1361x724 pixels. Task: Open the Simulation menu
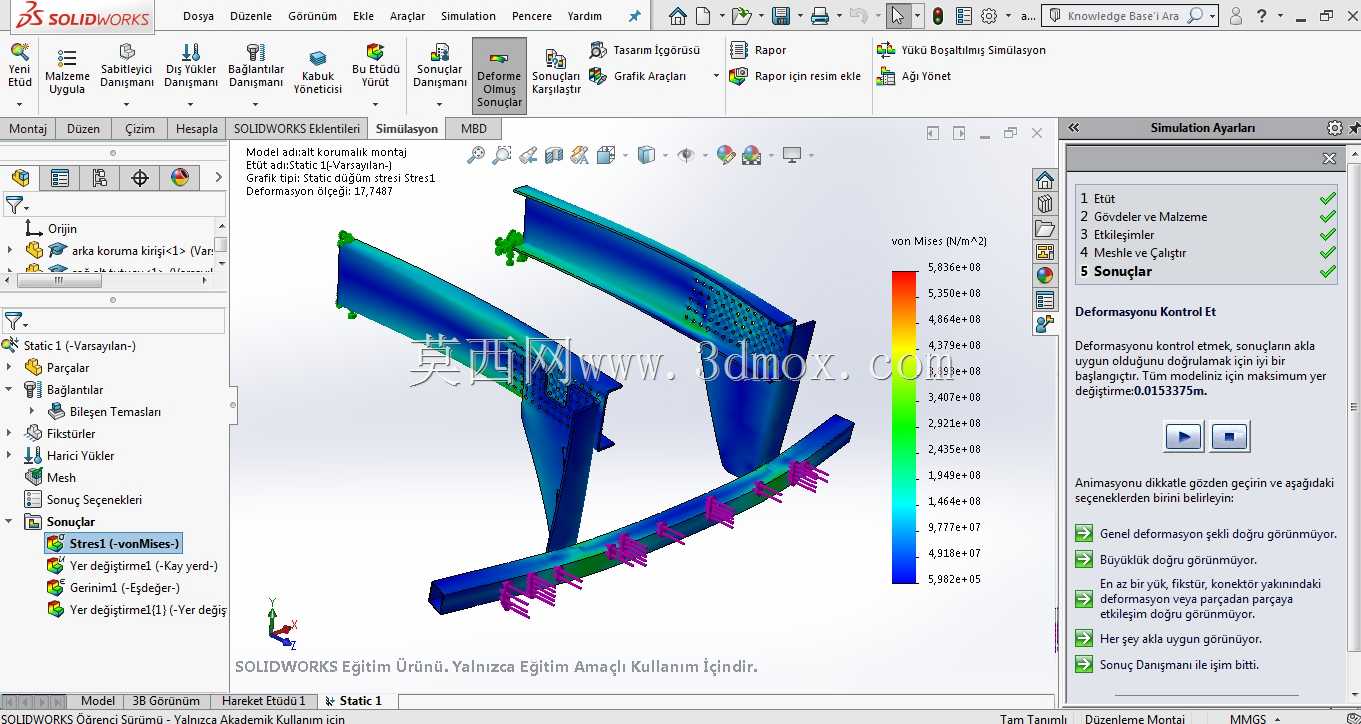coord(468,16)
